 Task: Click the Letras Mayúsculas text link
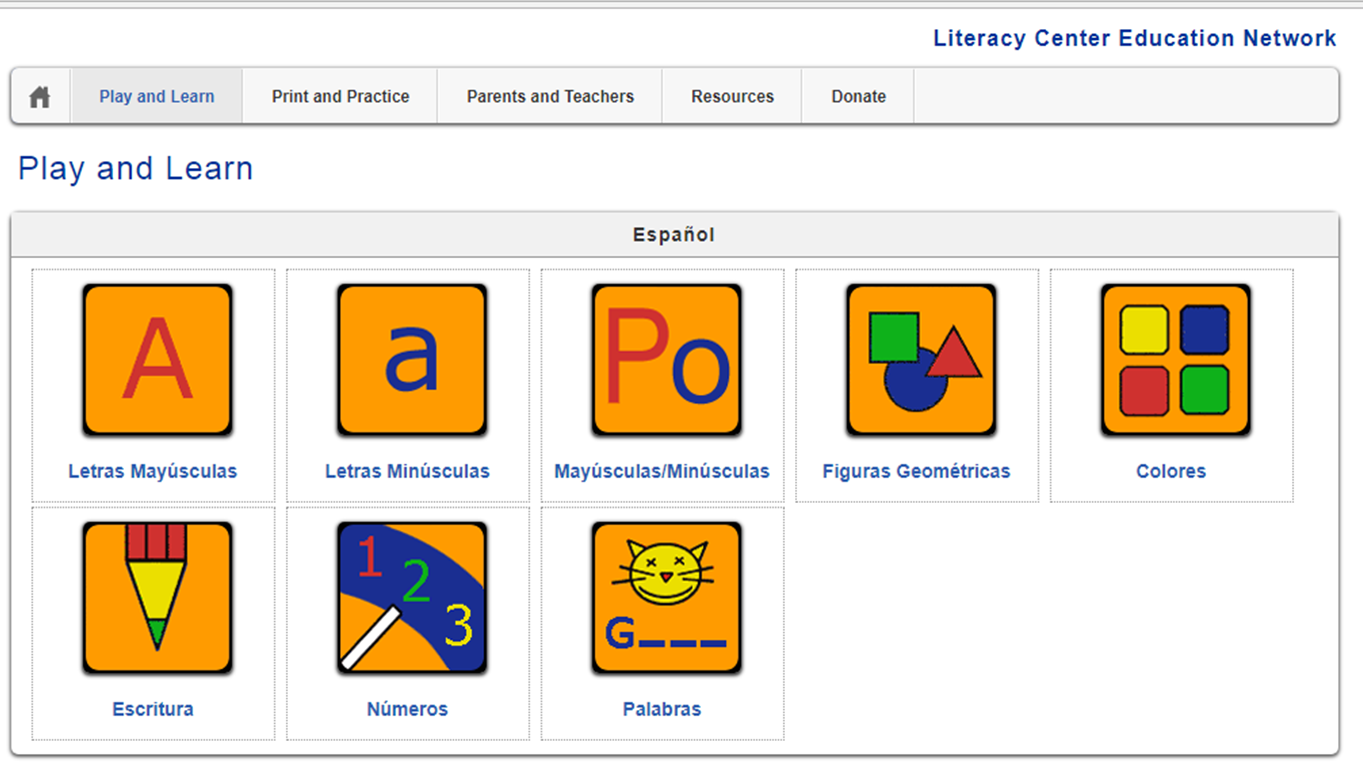[x=153, y=471]
